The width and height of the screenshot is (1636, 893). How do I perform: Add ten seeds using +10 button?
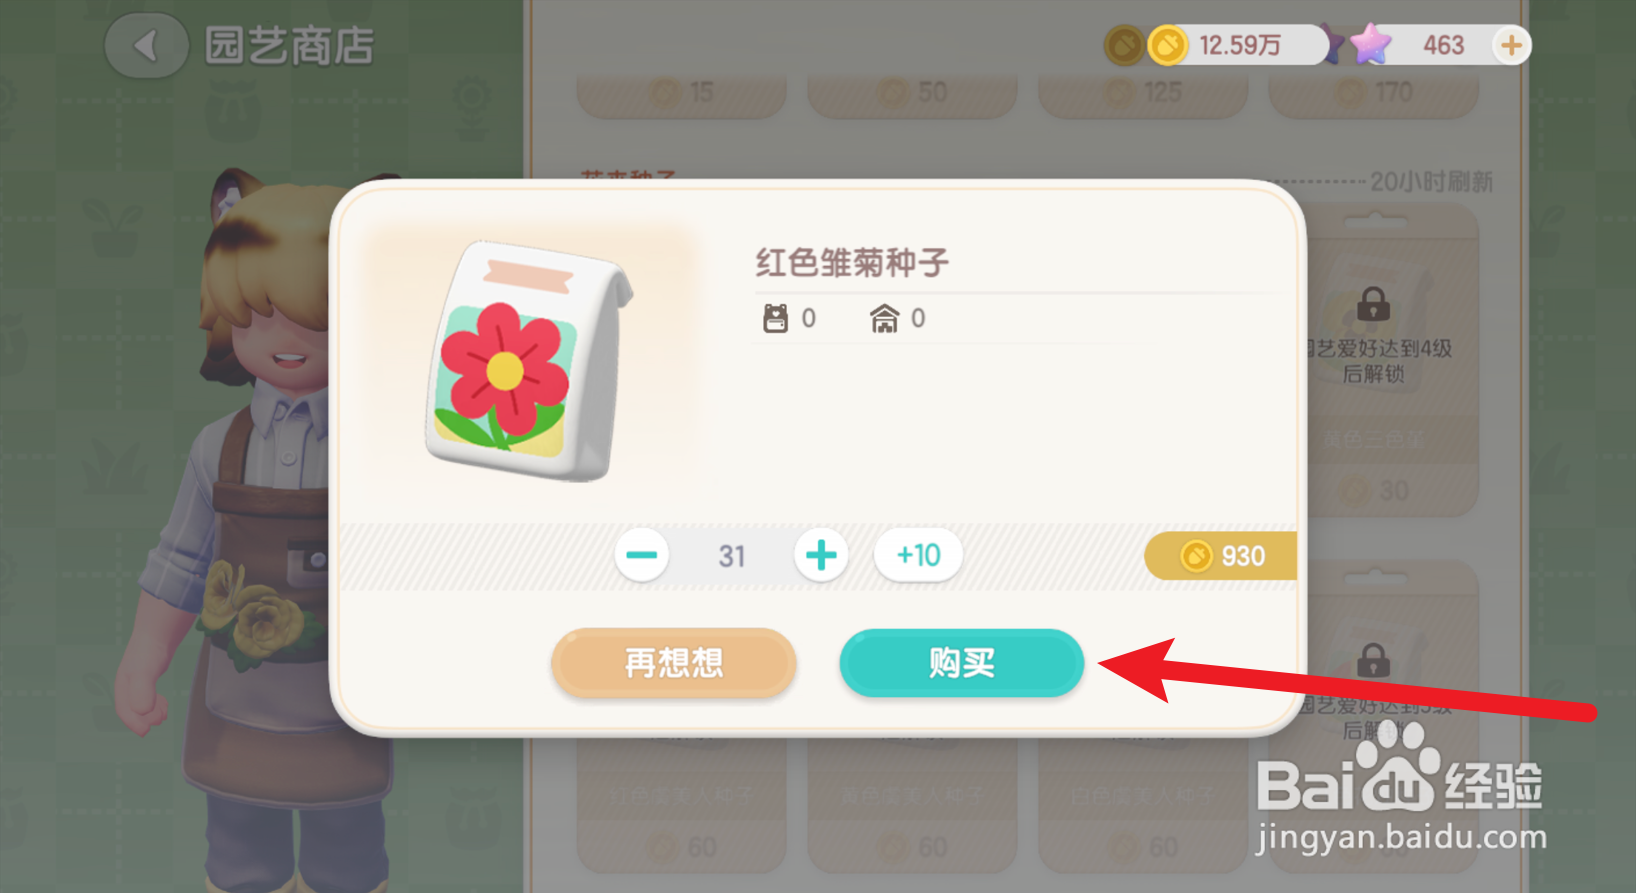(918, 555)
